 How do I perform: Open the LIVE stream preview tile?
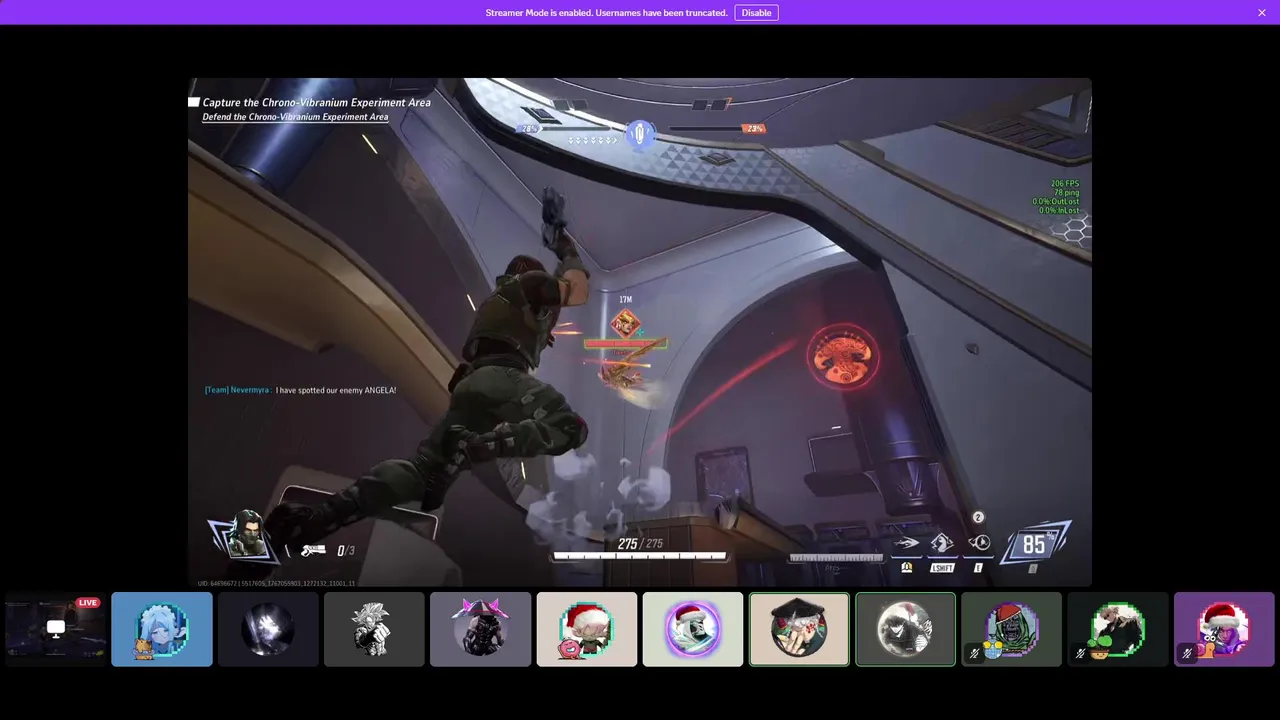click(x=56, y=629)
